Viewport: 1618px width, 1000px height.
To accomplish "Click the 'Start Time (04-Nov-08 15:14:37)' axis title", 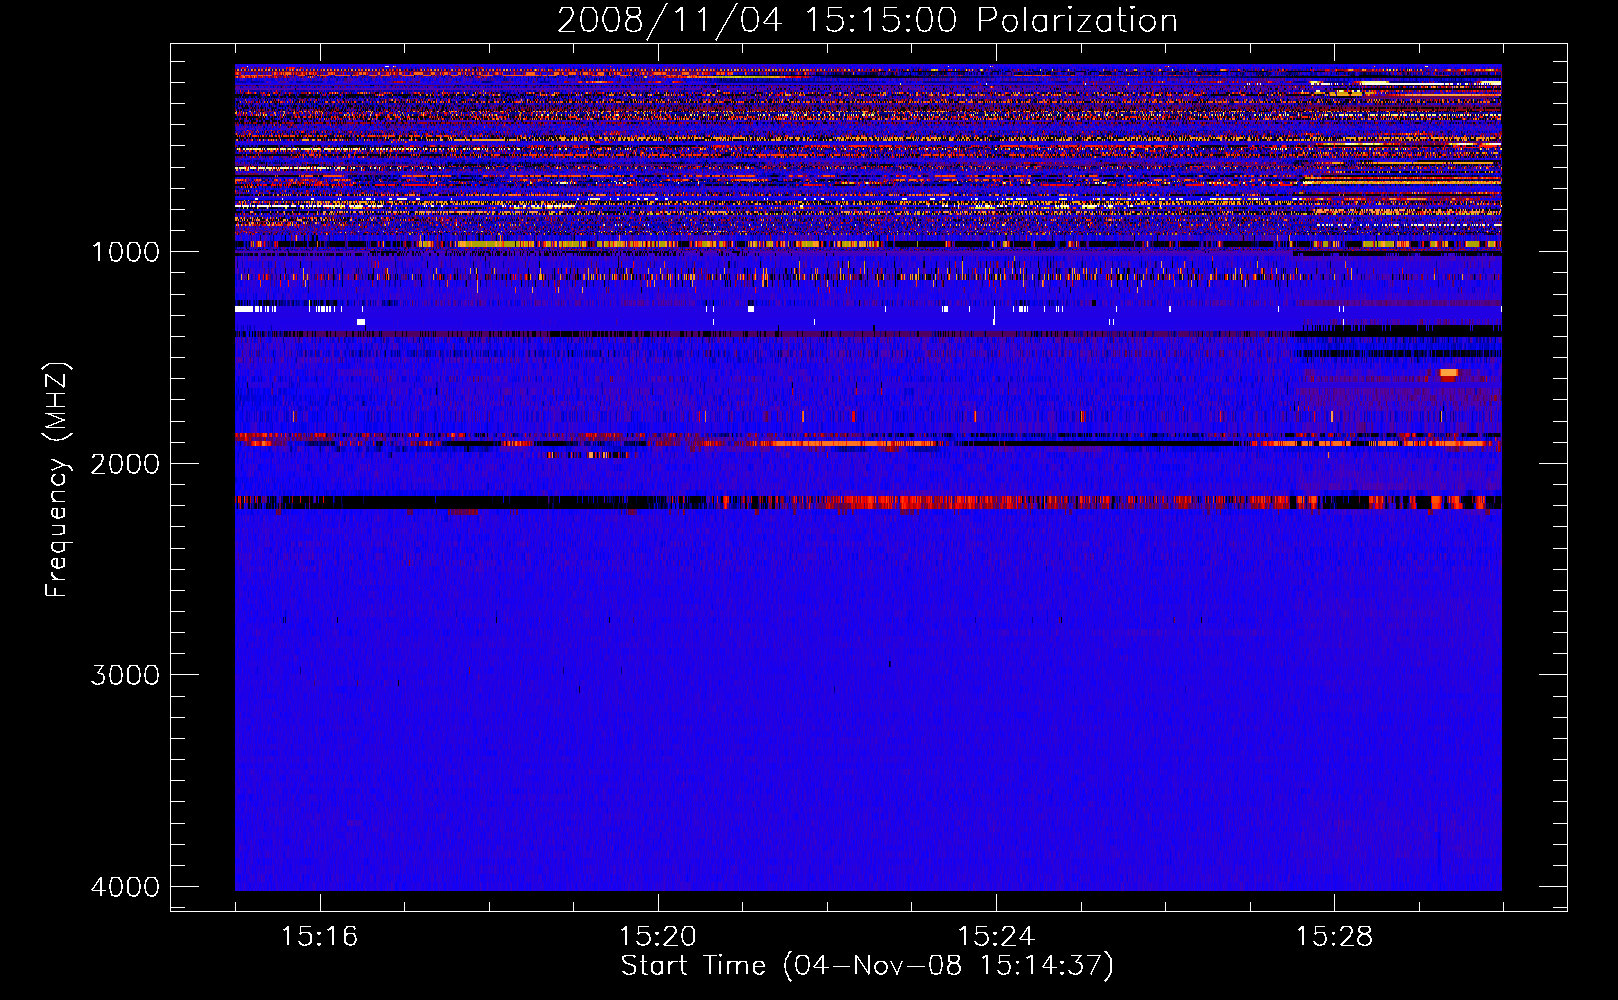I will coord(867,966).
